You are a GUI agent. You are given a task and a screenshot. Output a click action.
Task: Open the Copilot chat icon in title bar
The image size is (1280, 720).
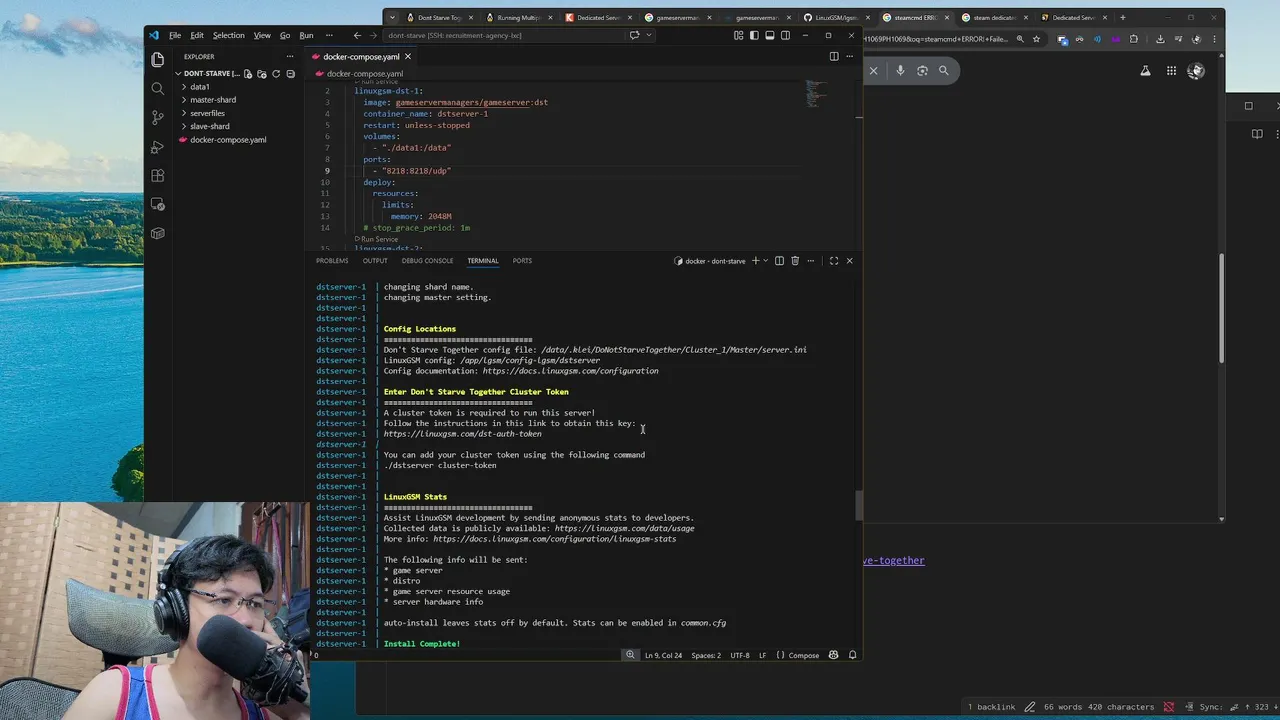(x=634, y=35)
